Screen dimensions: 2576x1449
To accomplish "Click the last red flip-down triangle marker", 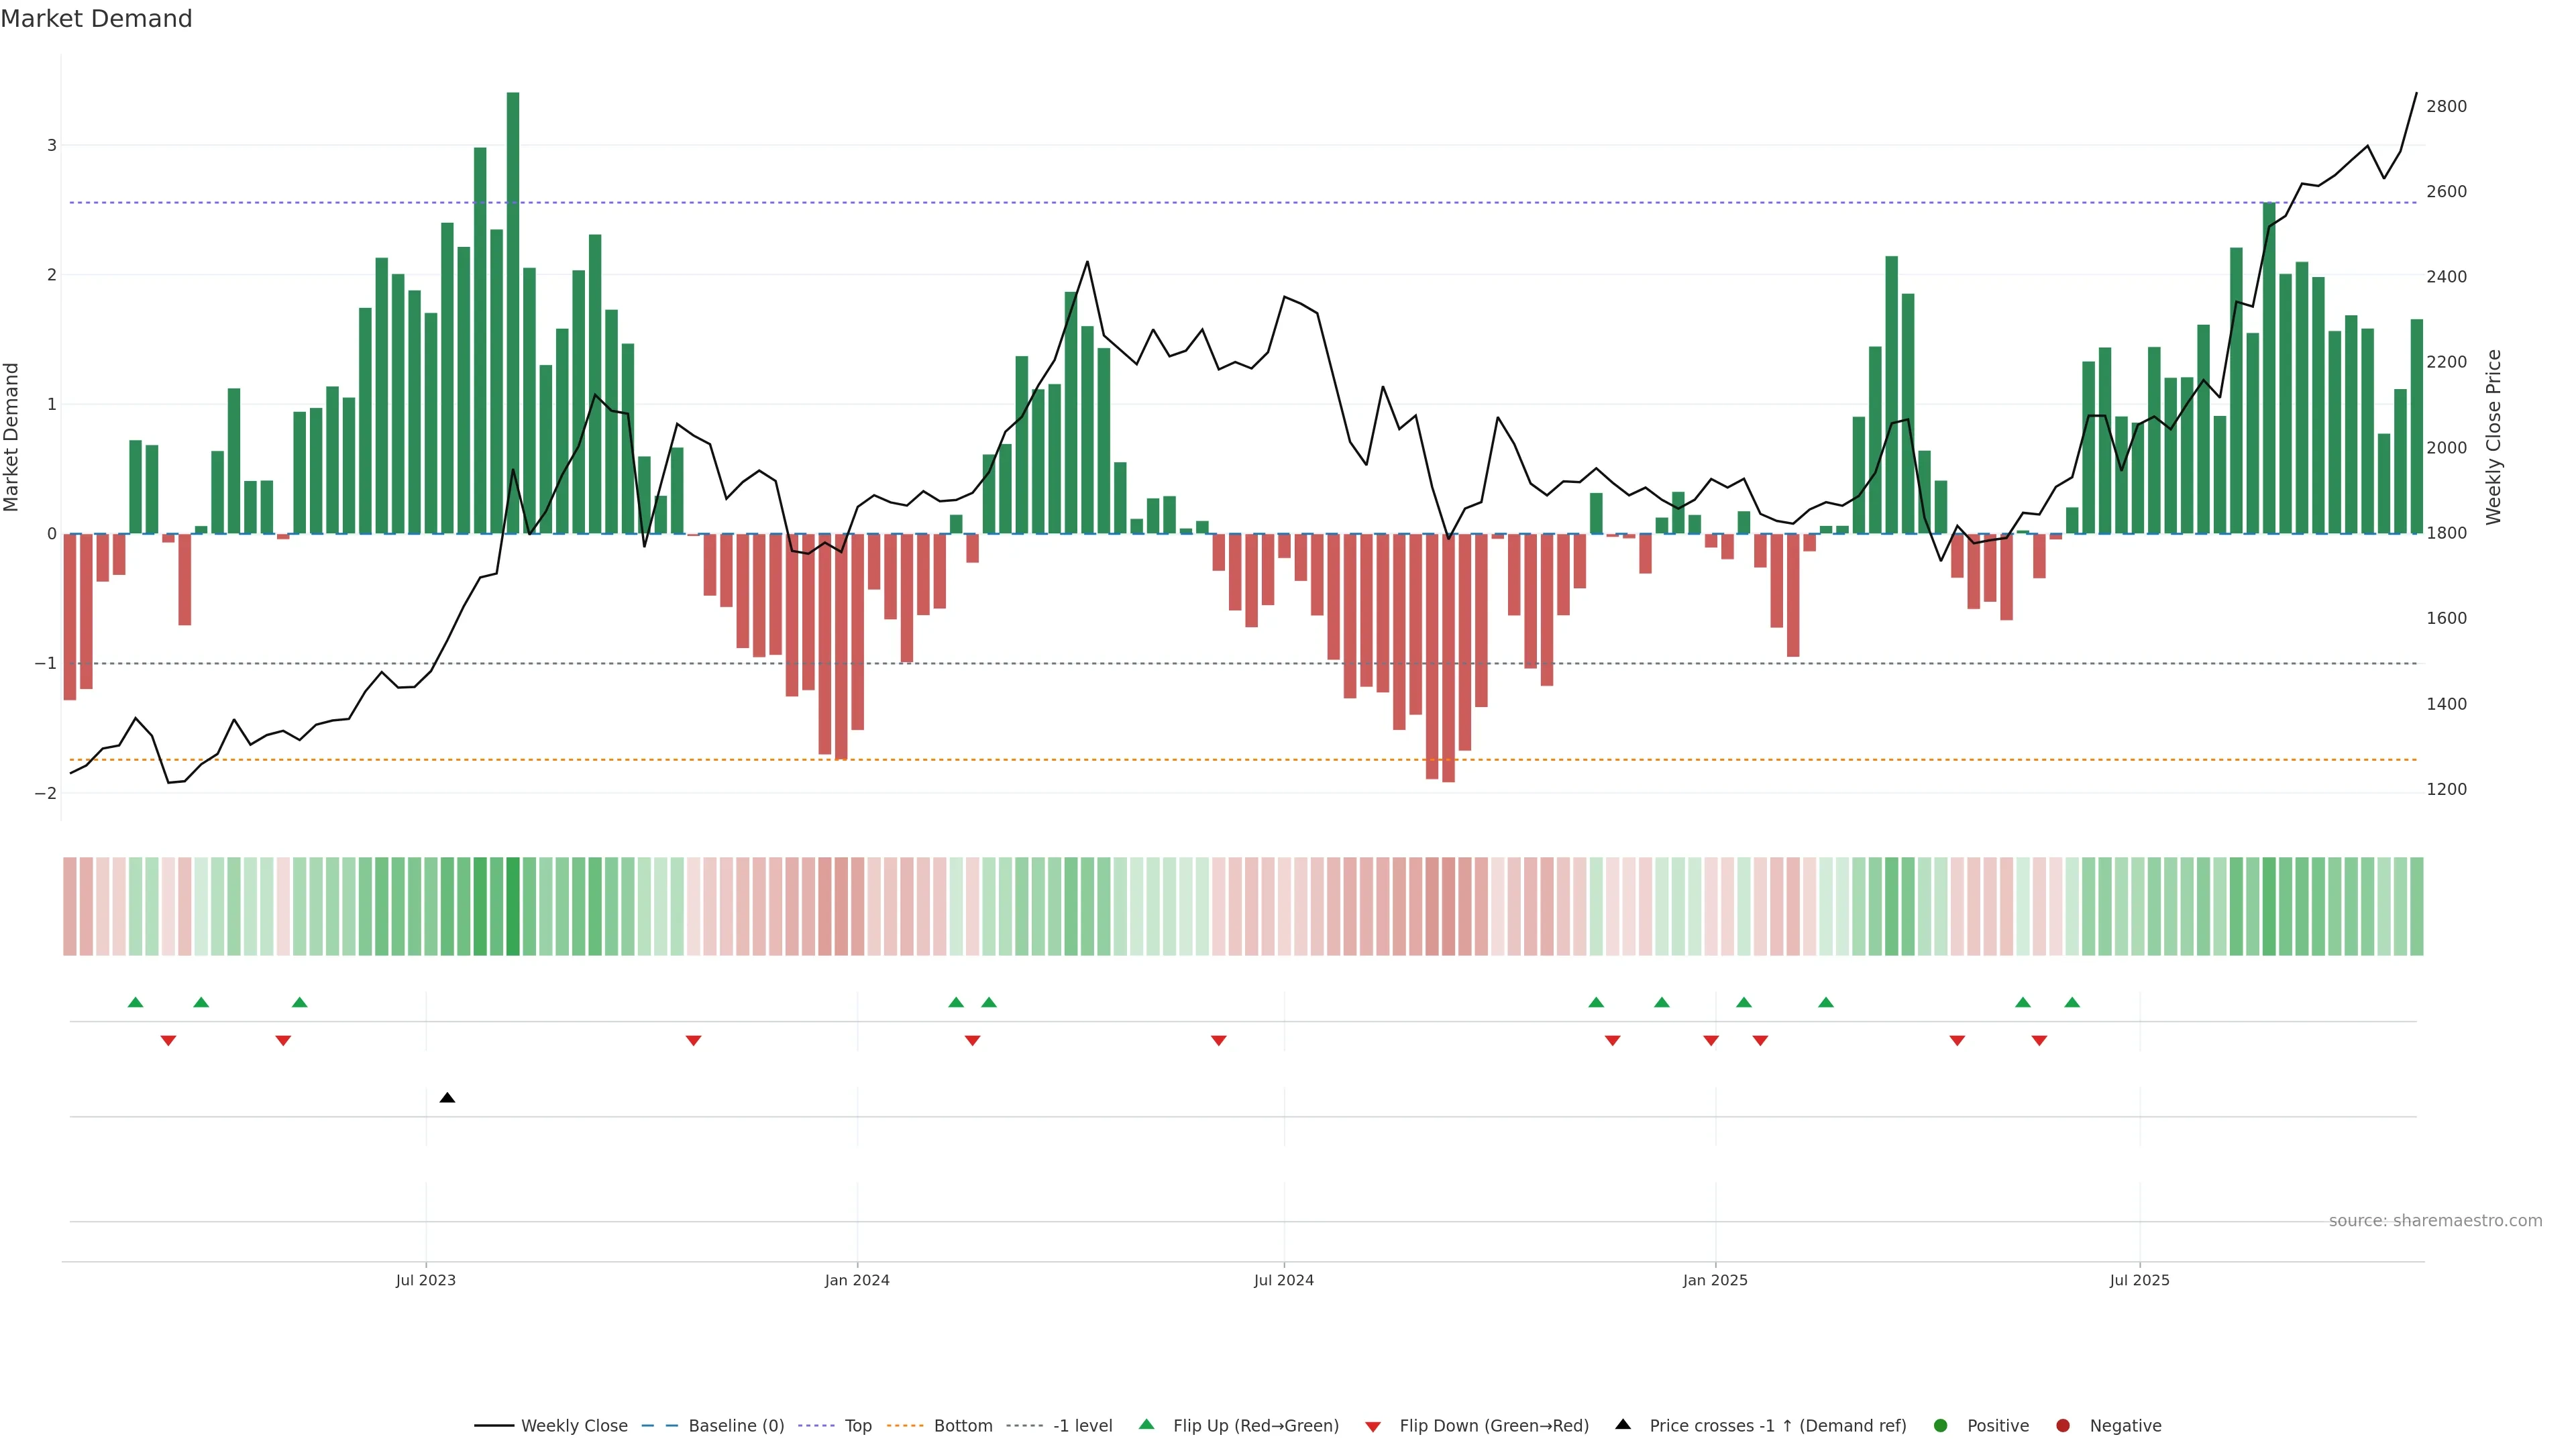I will pos(2039,1041).
